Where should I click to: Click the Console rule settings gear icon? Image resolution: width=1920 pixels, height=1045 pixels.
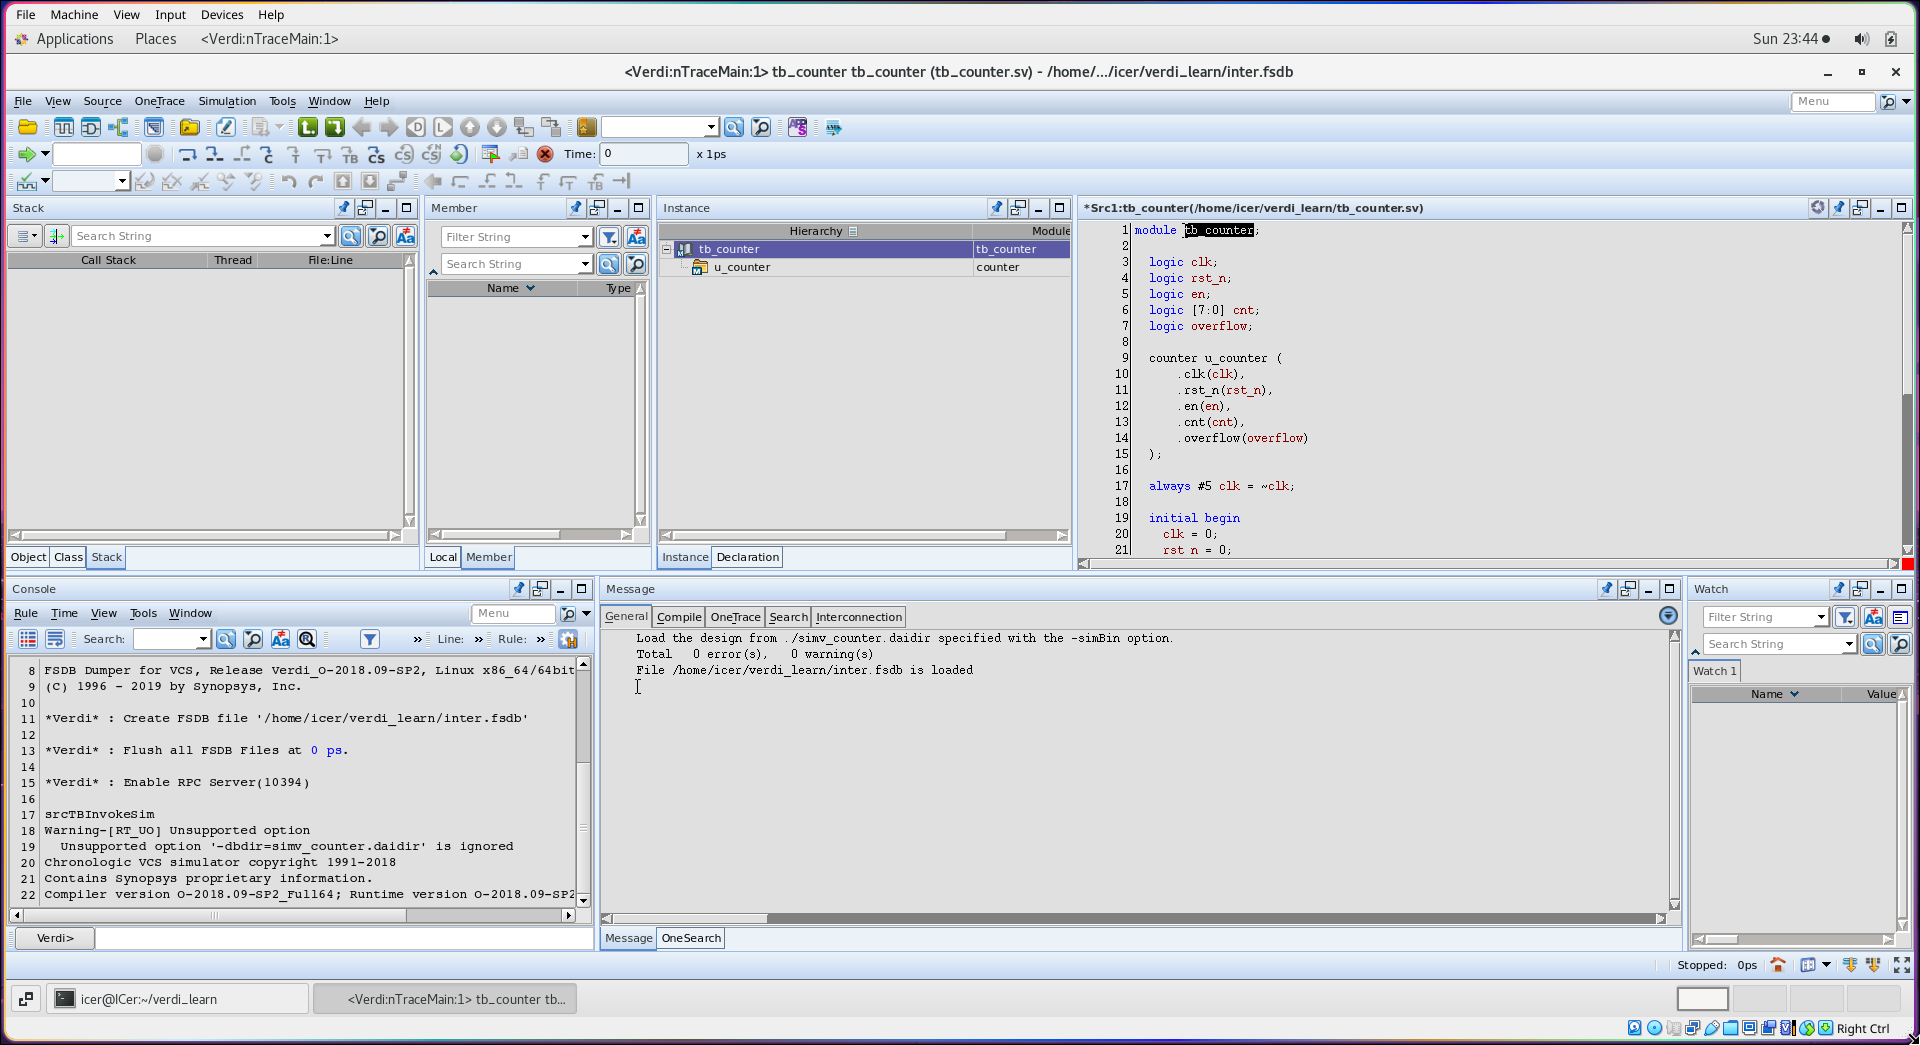[x=568, y=639]
